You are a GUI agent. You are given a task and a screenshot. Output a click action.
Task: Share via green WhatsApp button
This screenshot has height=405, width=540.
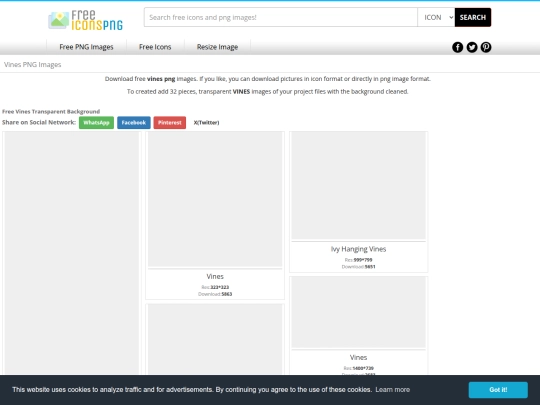[96, 123]
